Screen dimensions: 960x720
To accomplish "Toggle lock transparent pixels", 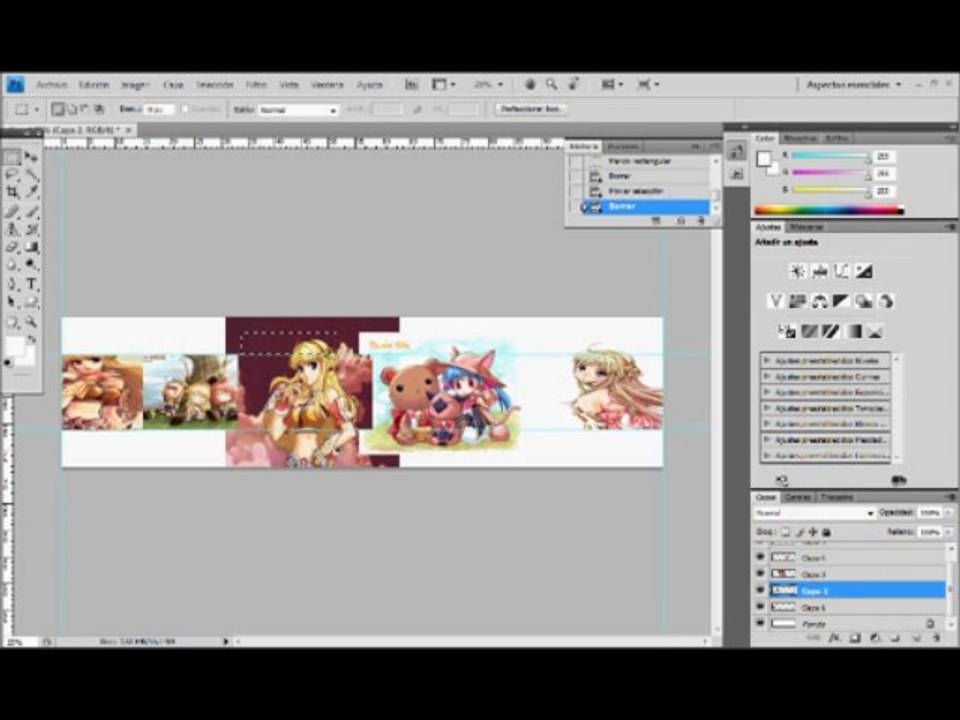I will tap(786, 532).
